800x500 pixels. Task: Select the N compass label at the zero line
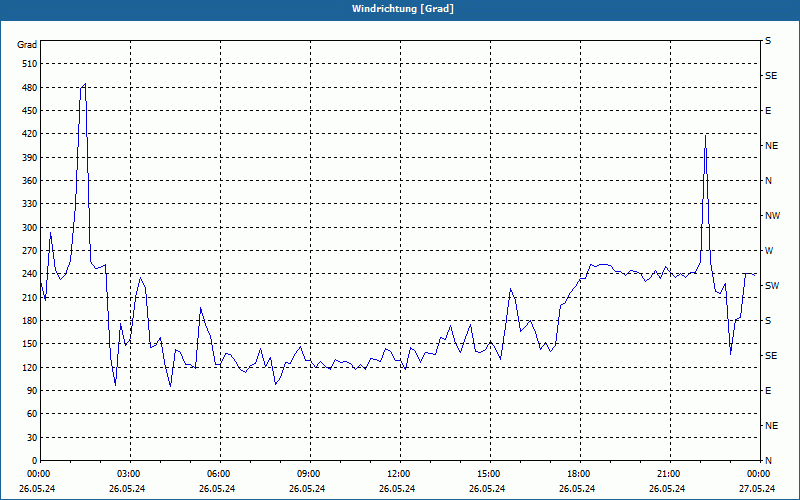tap(768, 461)
